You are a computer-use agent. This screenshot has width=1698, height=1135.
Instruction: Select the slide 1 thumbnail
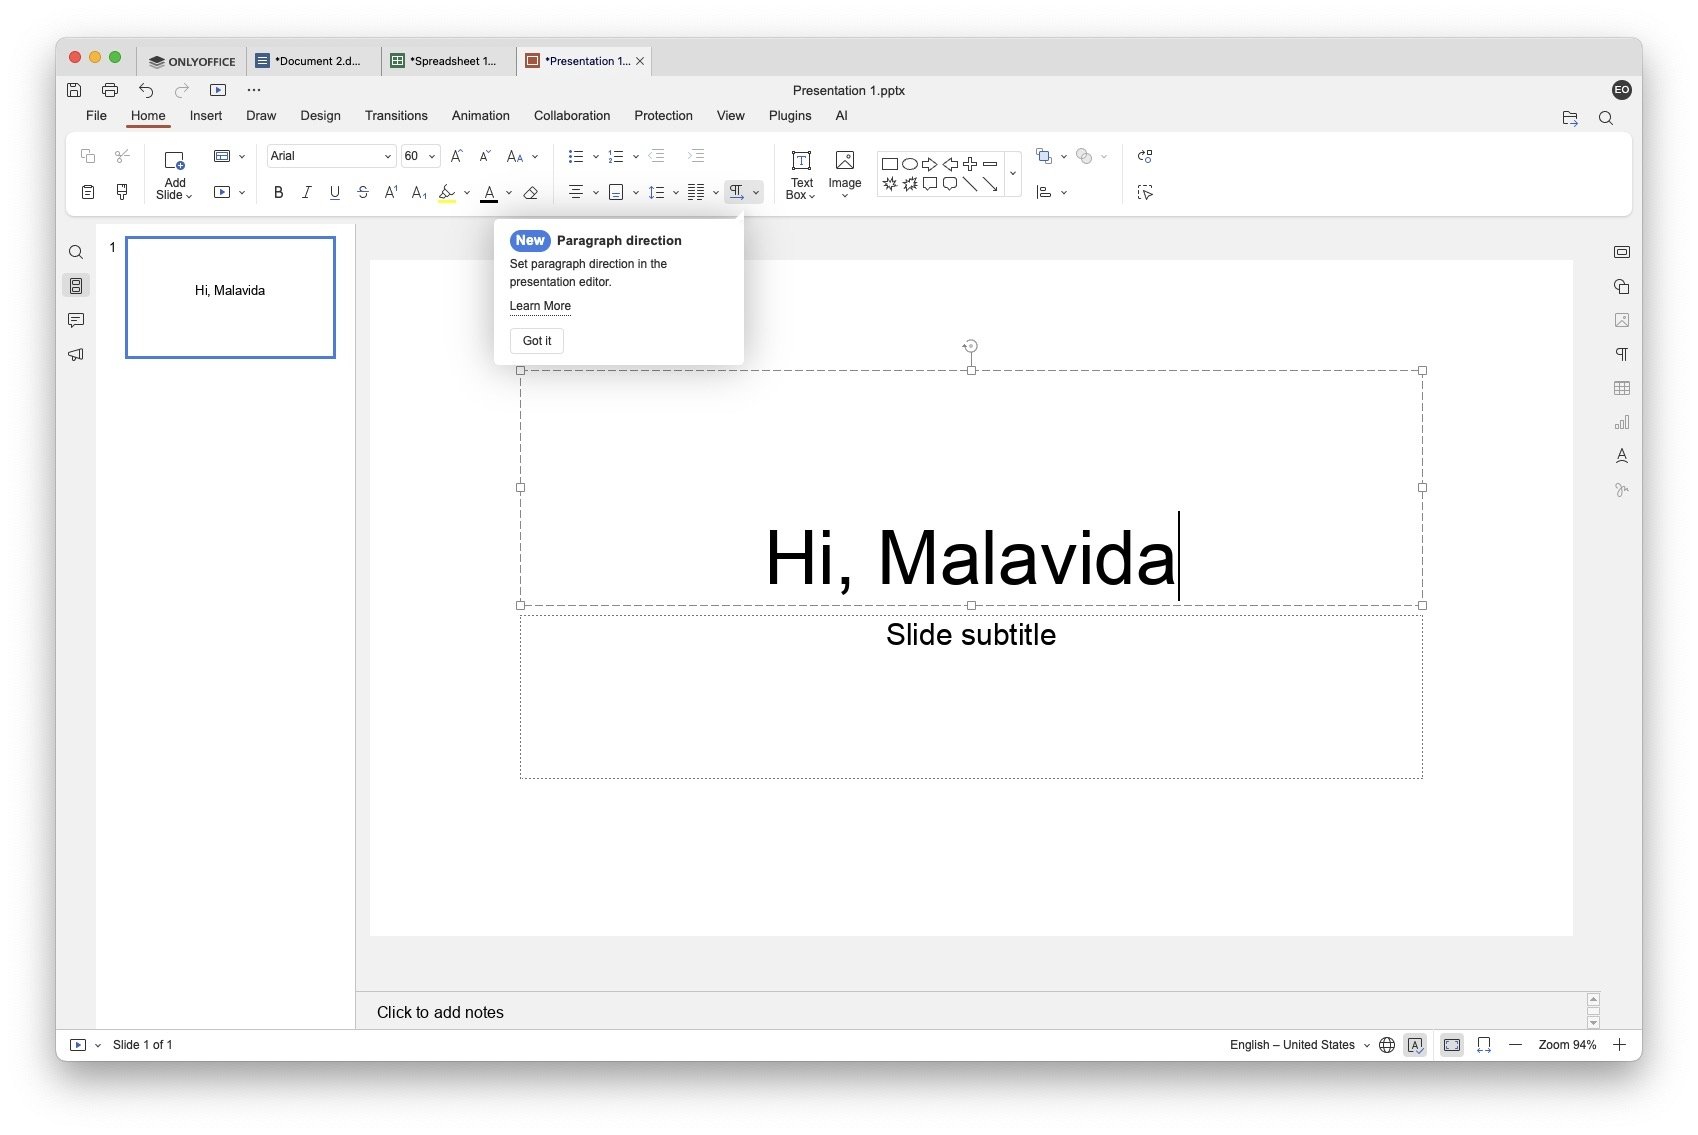[x=230, y=297]
